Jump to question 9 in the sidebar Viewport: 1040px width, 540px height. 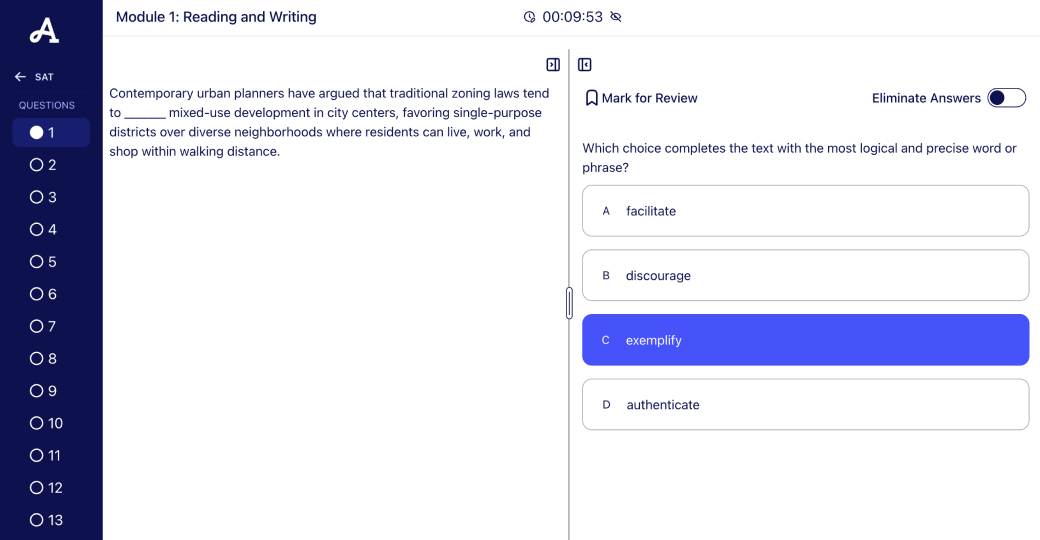tap(44, 391)
